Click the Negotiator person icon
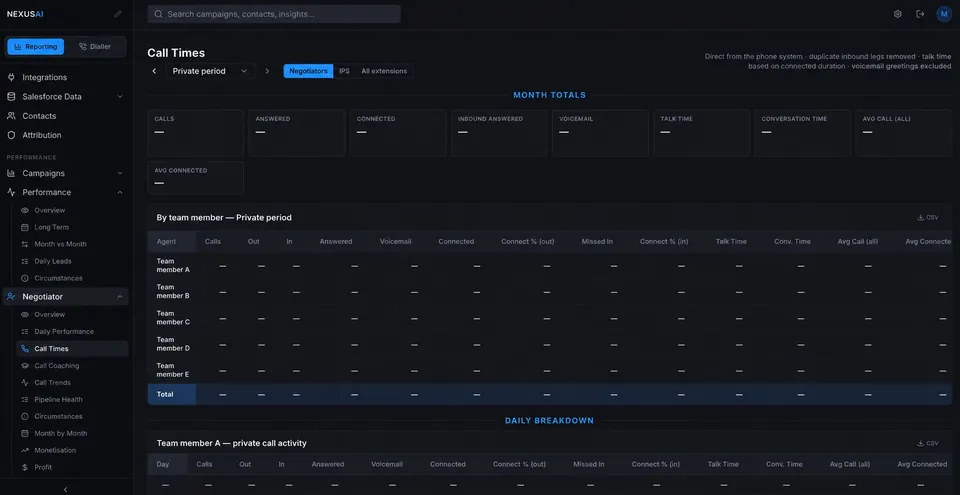Viewport: 960px width, 495px height. (x=11, y=297)
